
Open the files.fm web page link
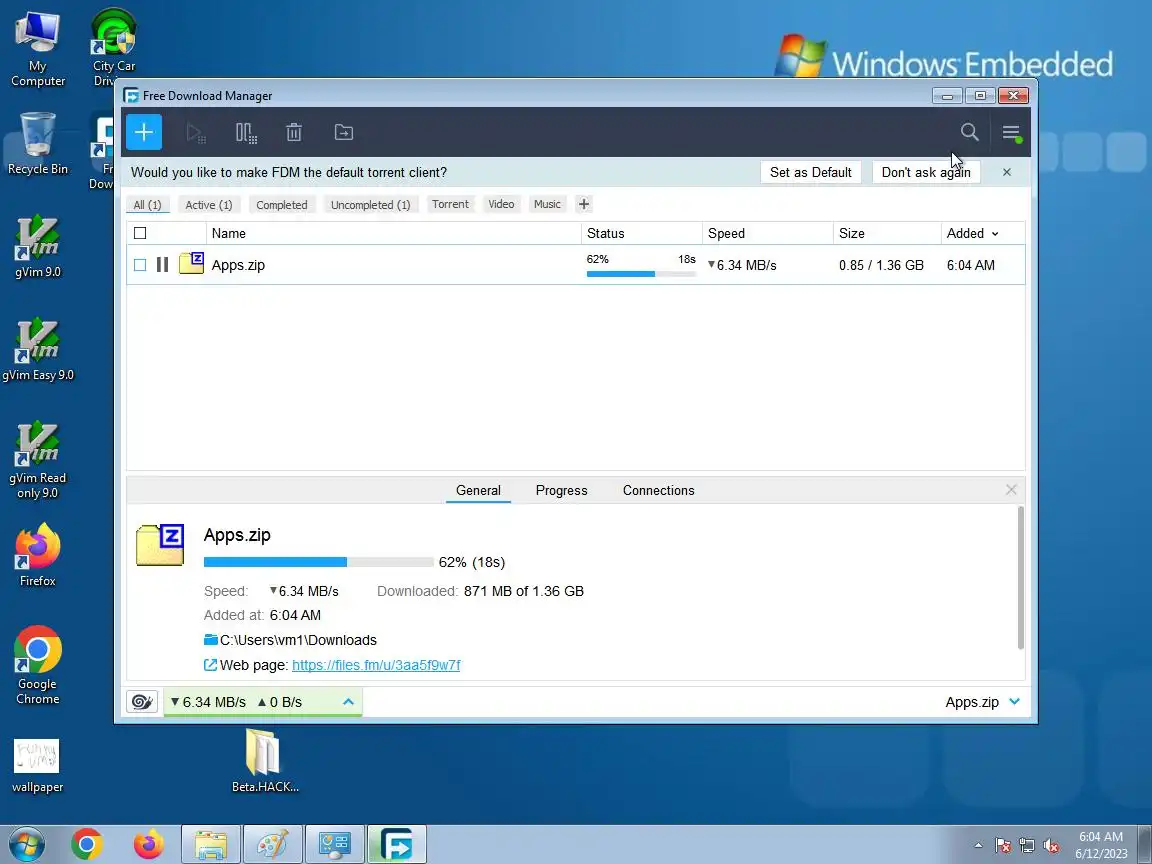pos(376,665)
